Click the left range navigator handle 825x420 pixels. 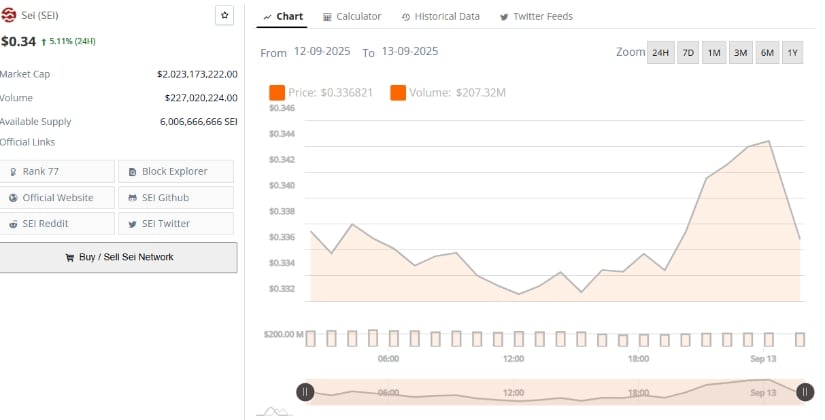pos(305,392)
